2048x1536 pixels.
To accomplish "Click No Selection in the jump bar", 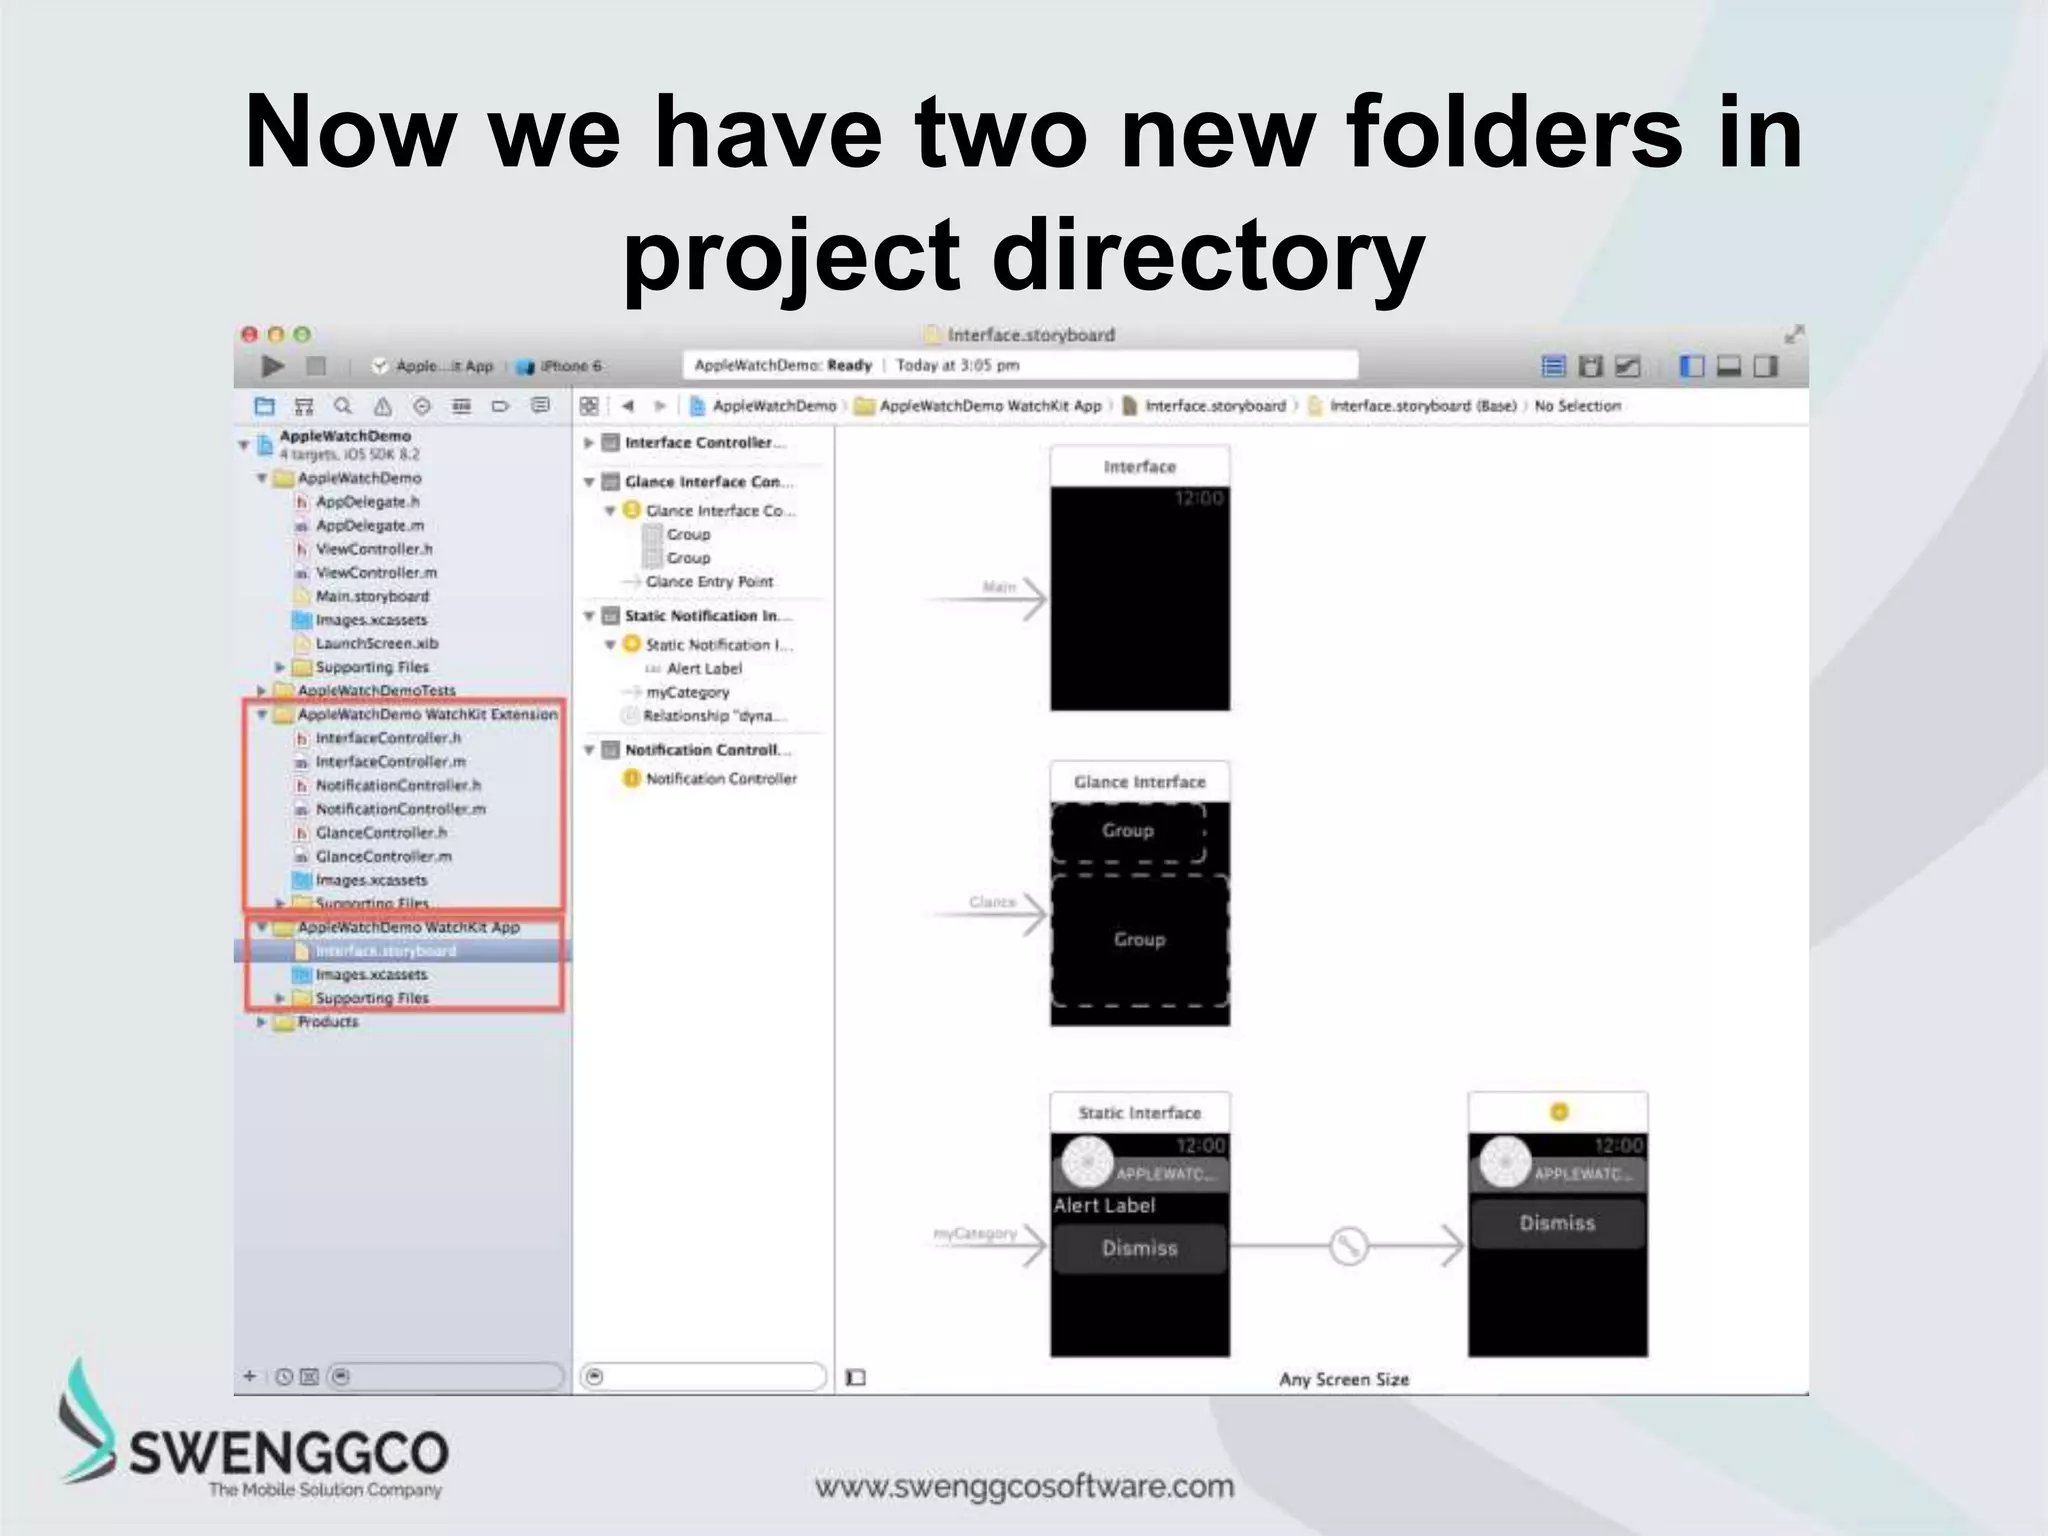I will (1577, 406).
